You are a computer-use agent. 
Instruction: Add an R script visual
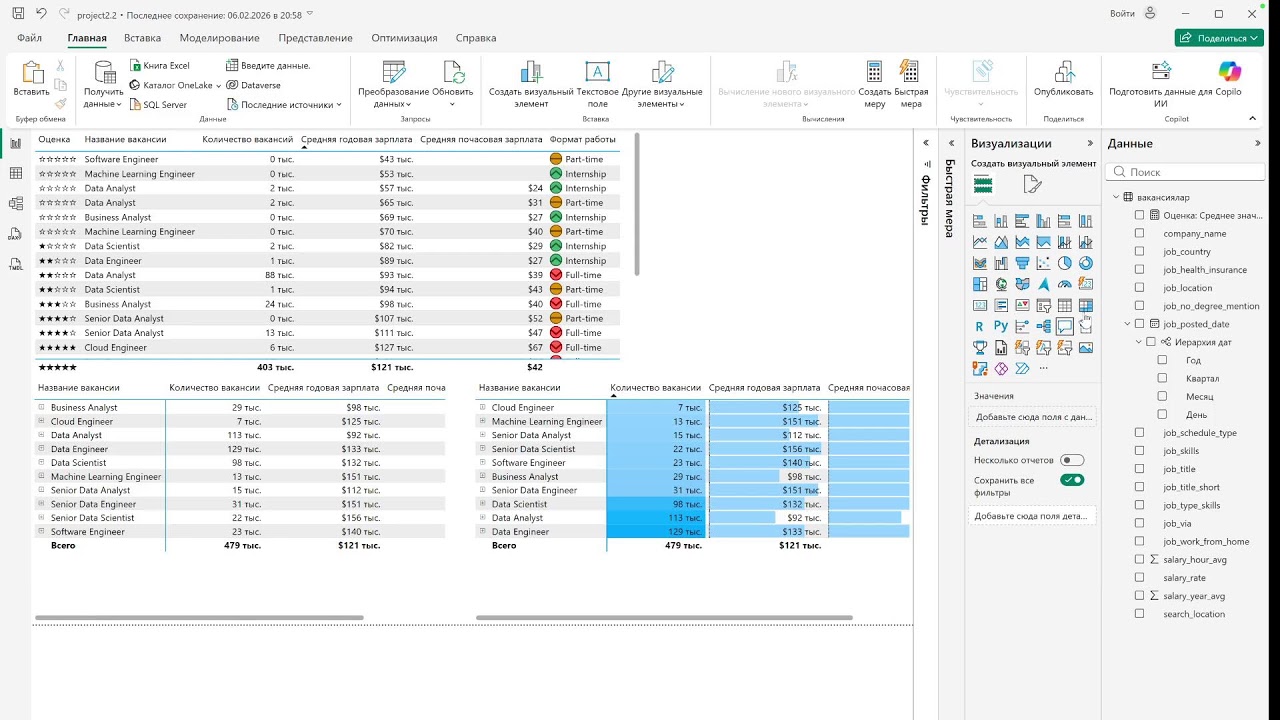[x=980, y=326]
